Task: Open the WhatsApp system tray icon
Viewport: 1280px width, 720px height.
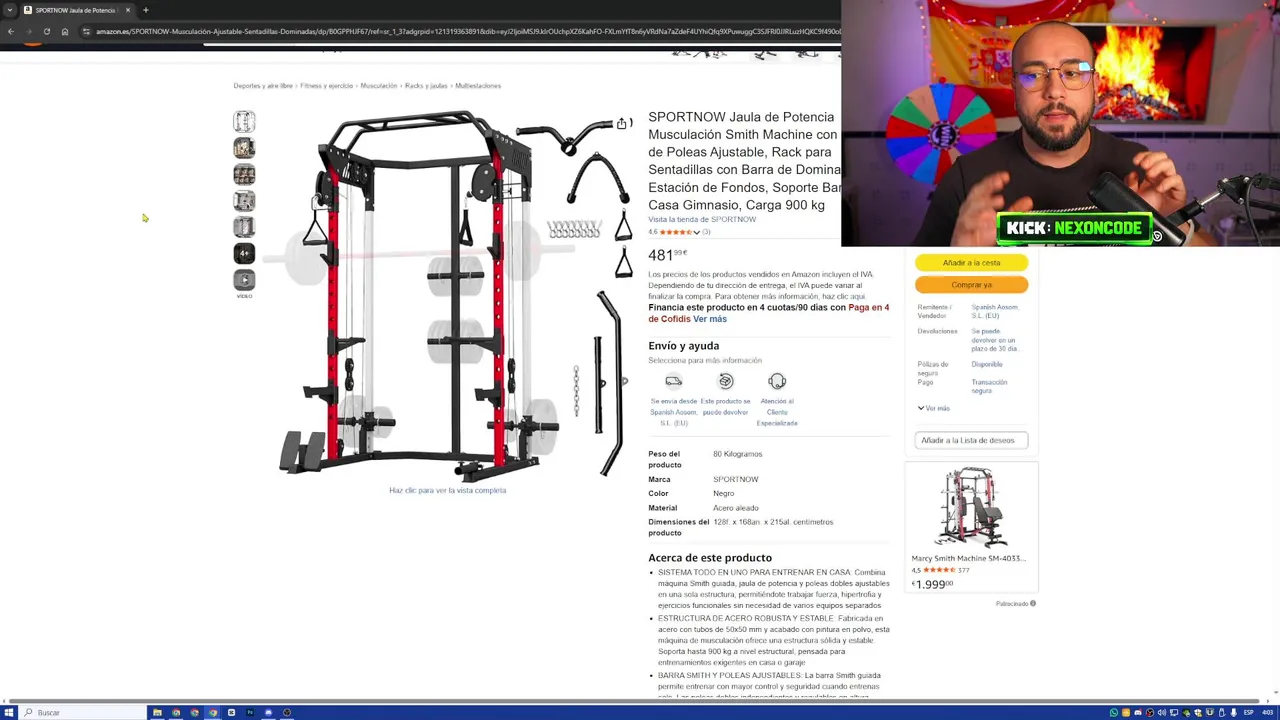Action: [x=1113, y=712]
